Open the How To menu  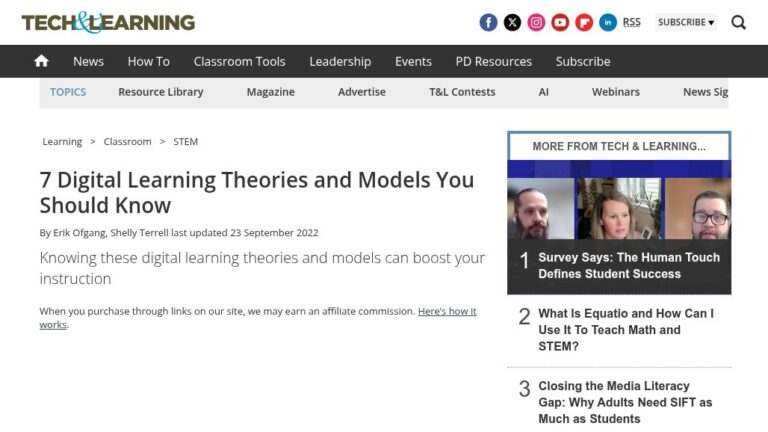point(148,61)
